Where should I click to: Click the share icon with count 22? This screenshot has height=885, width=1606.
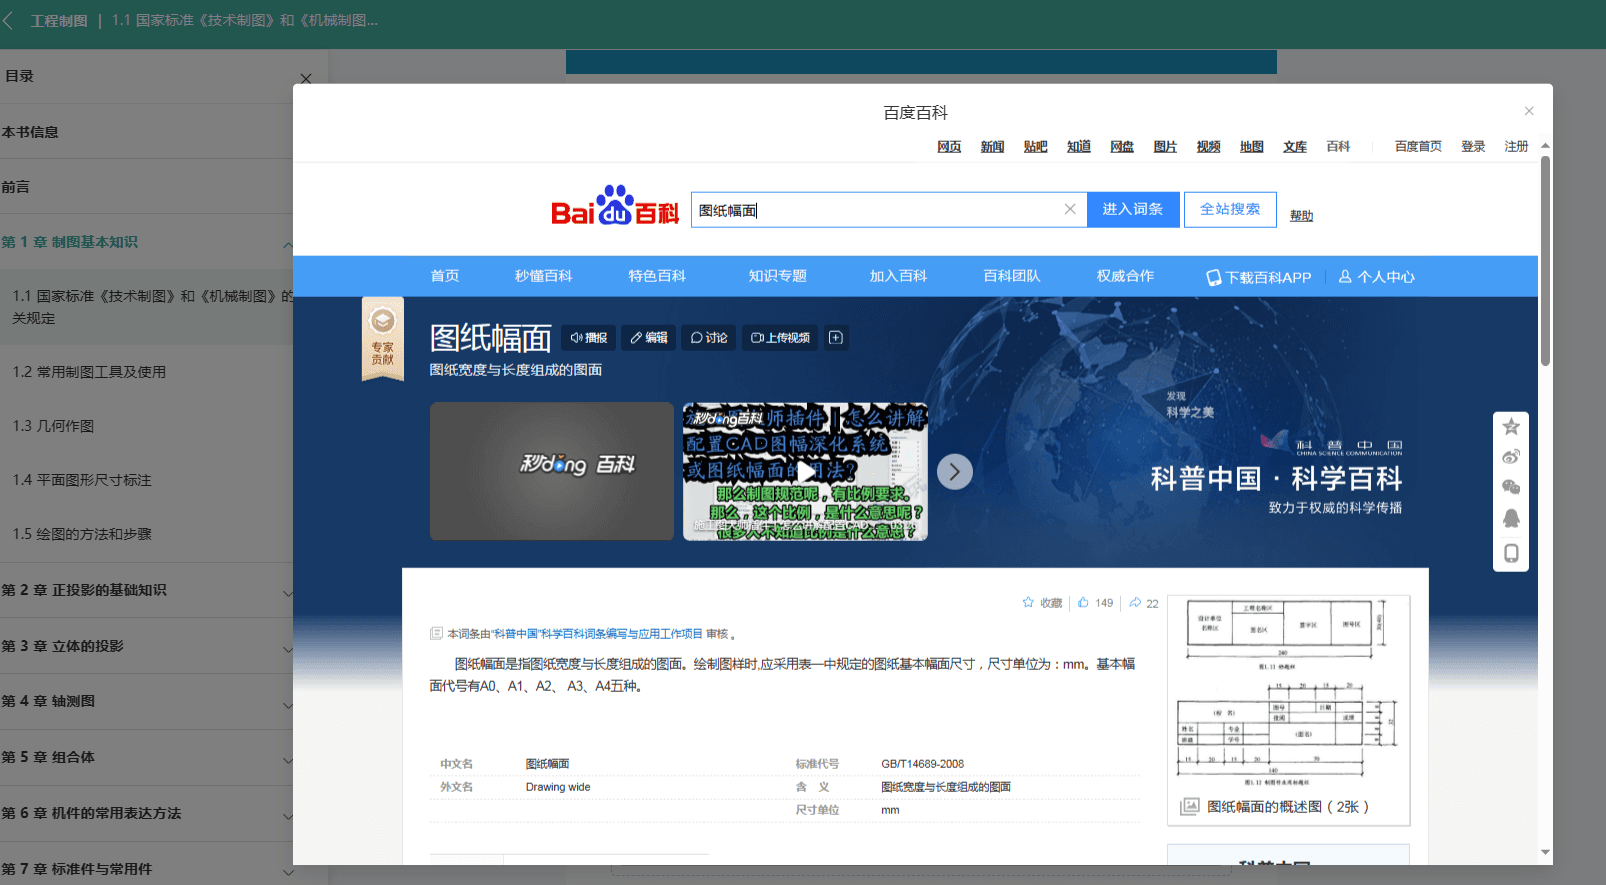[x=1144, y=603]
